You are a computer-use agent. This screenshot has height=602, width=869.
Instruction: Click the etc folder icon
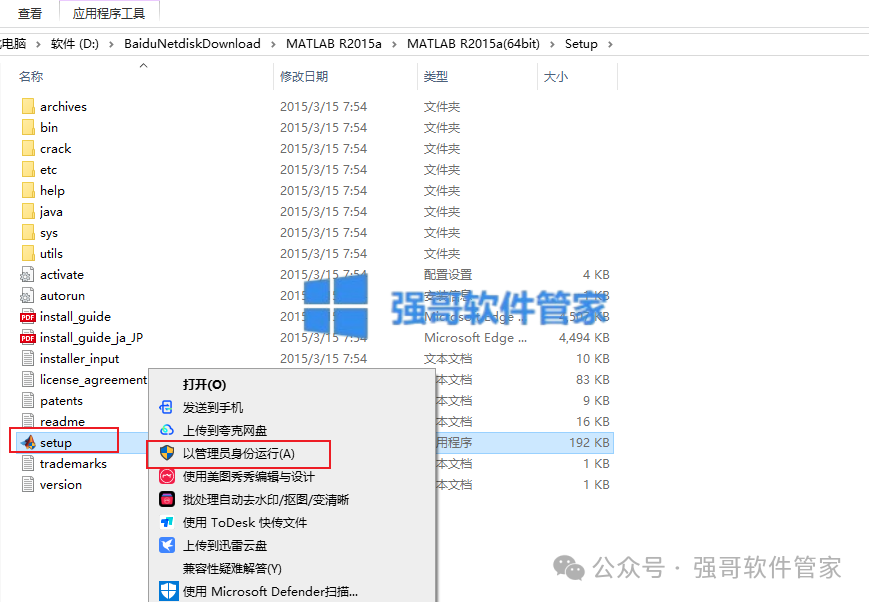[28, 170]
